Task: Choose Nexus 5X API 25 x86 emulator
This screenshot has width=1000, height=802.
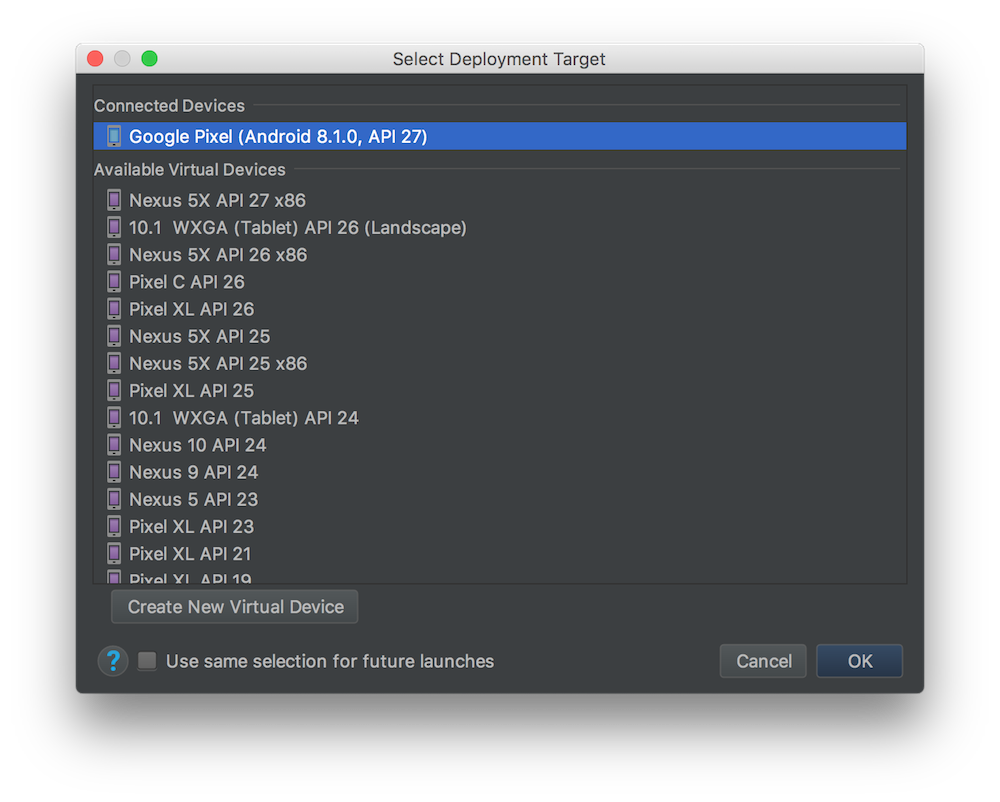Action: point(218,363)
